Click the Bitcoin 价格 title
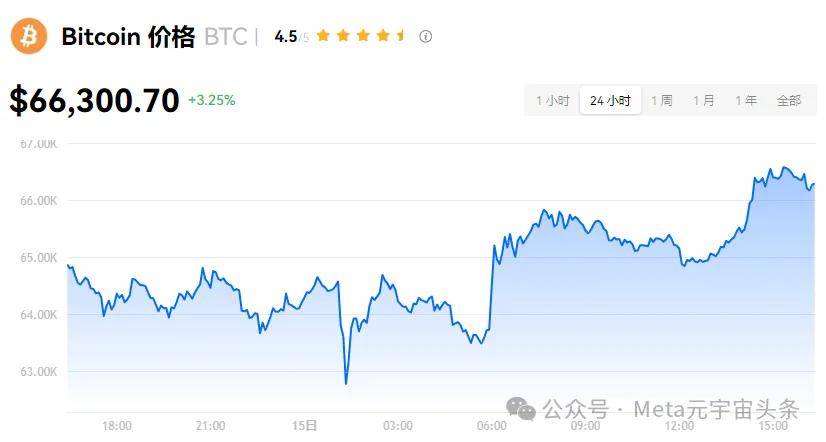The image size is (826, 442). point(128,37)
